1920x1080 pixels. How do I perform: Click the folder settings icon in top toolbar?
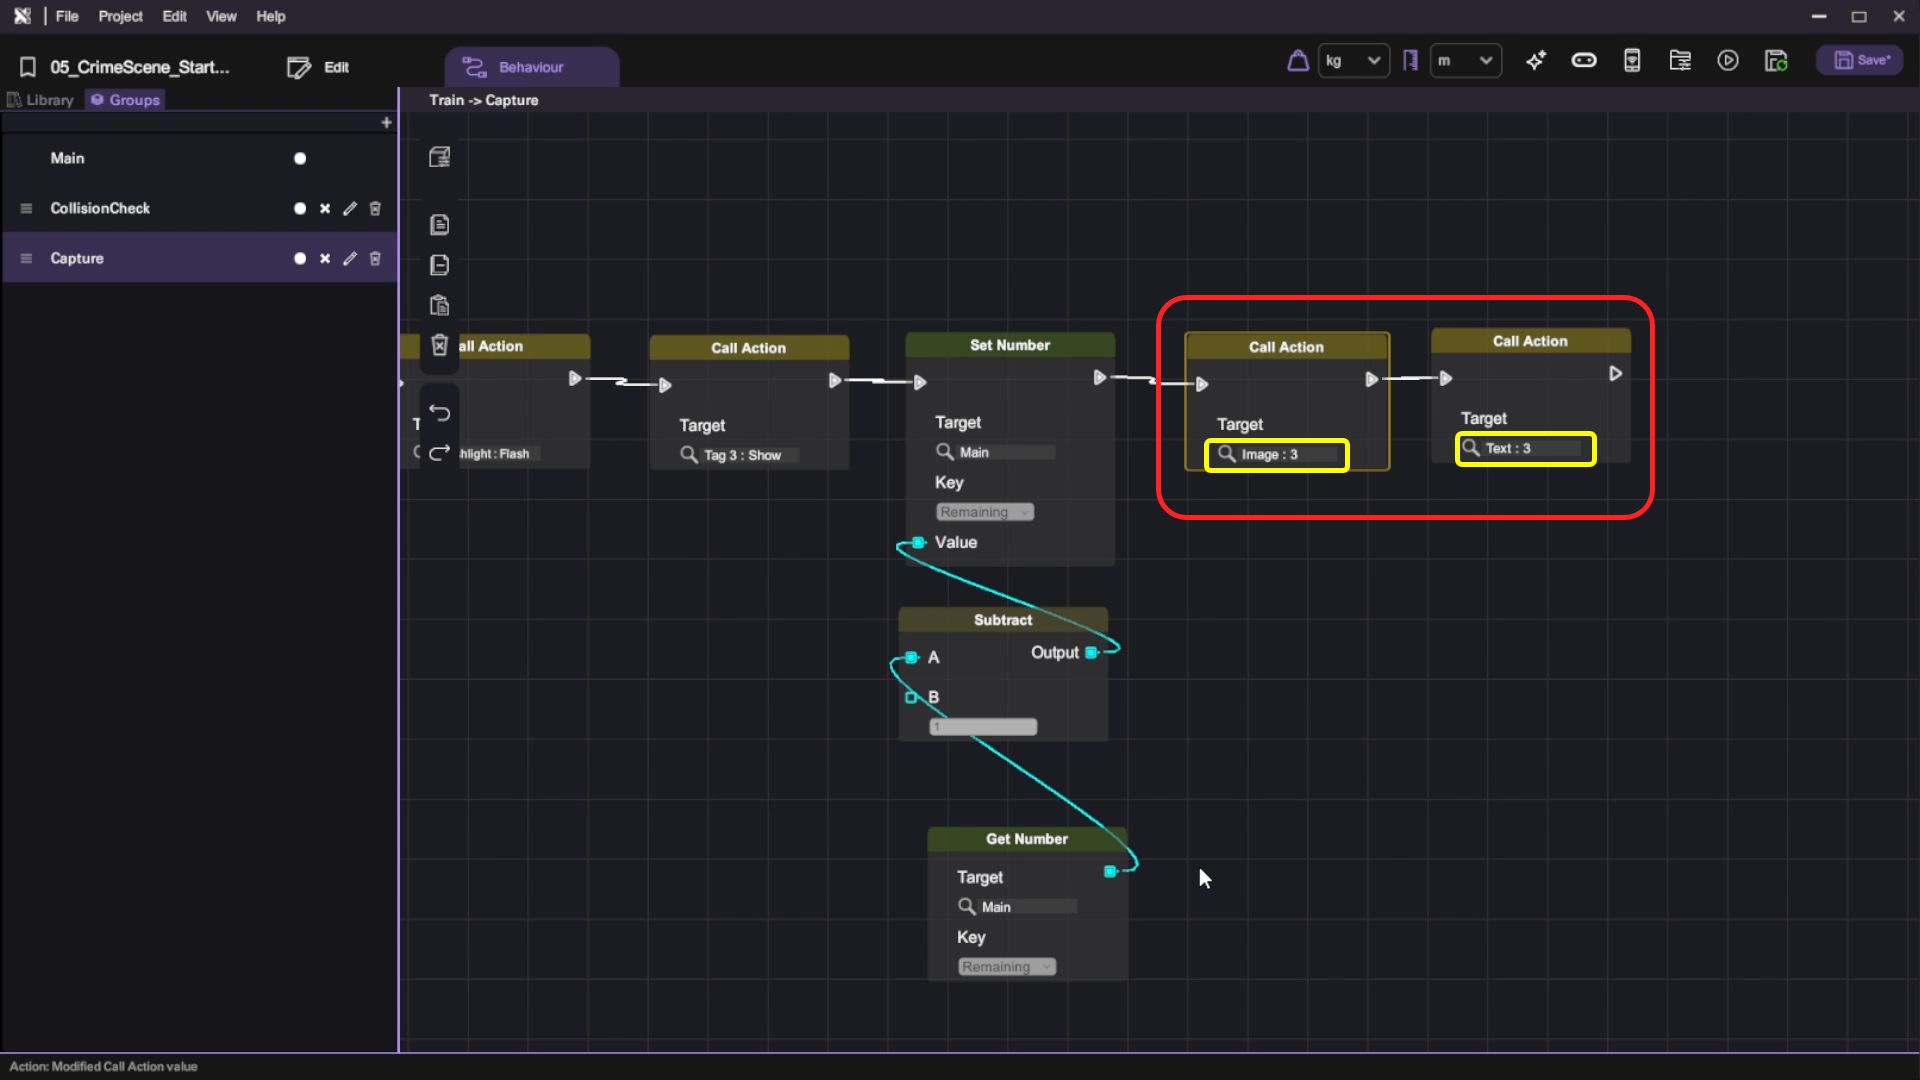[1679, 61]
